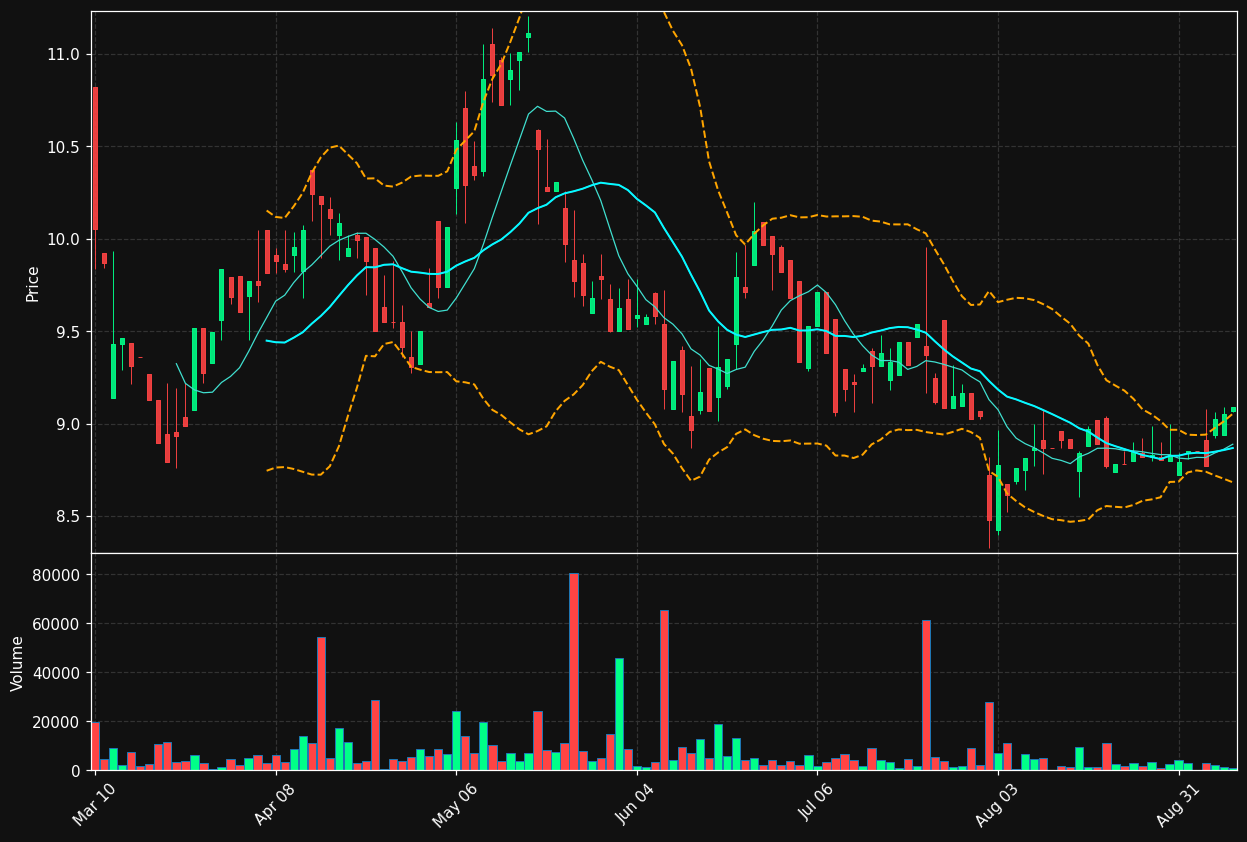Select the Aug 31 date label
This screenshot has height=842, width=1247.
pyautogui.click(x=1178, y=804)
